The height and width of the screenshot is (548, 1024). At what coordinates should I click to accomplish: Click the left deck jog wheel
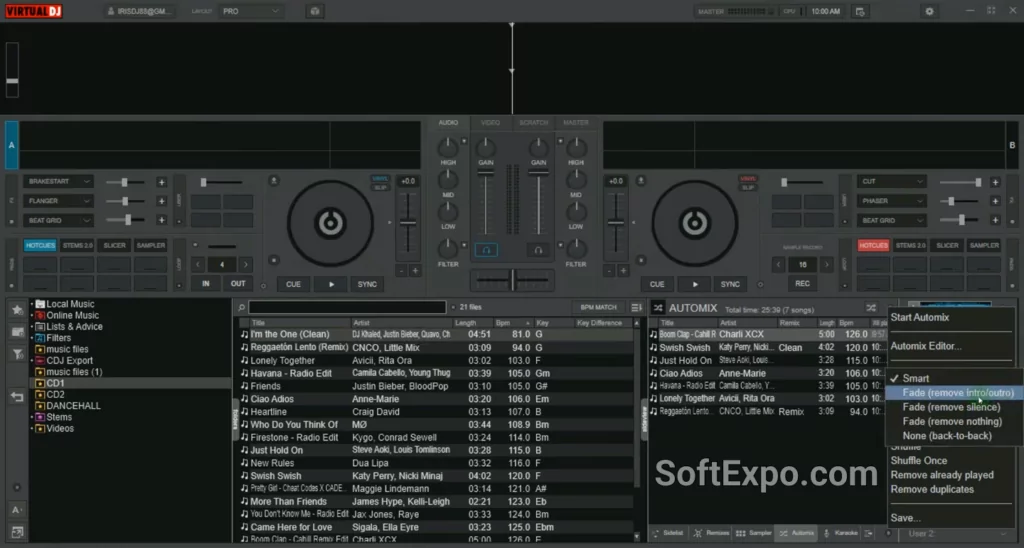[x=330, y=223]
